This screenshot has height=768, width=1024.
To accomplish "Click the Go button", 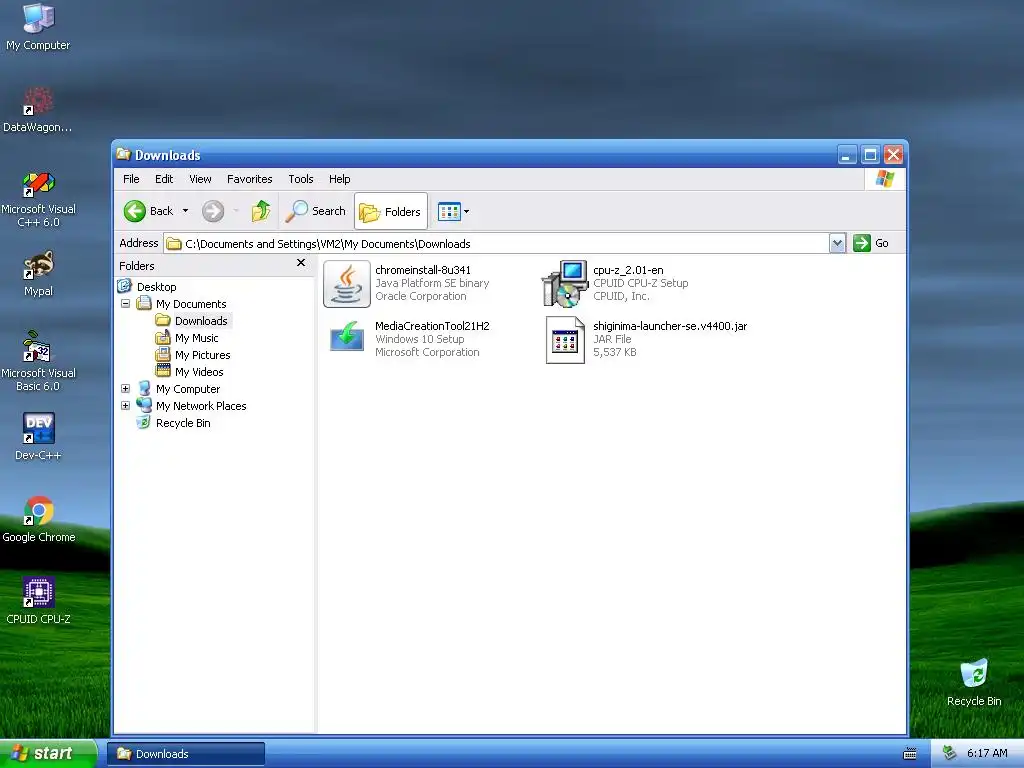I will coord(871,244).
